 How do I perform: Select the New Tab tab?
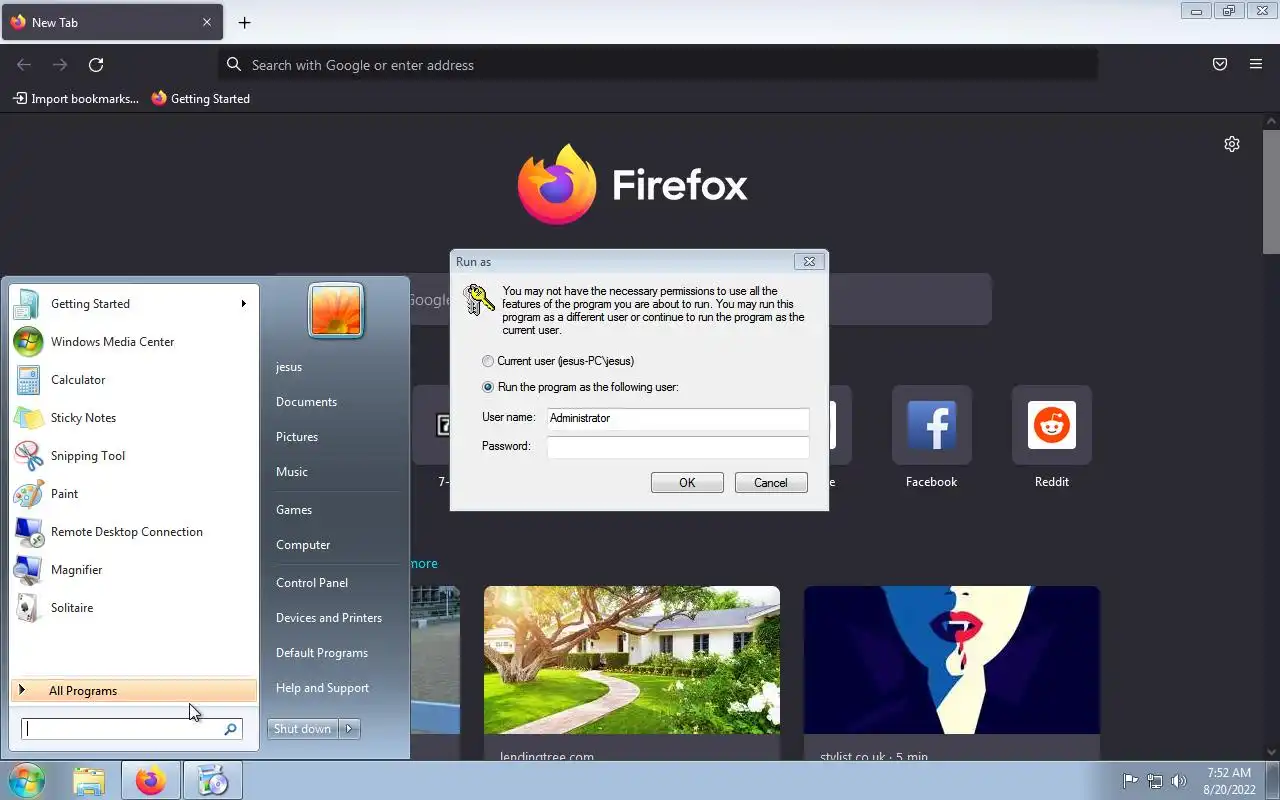112,22
